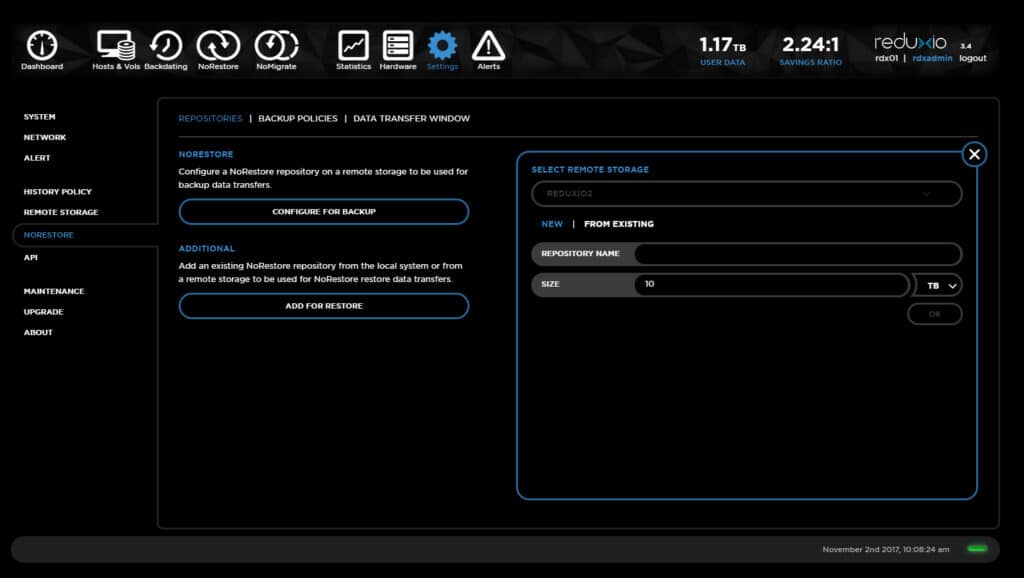
Task: Click the Select Remote Storage label
Action: [590, 170]
